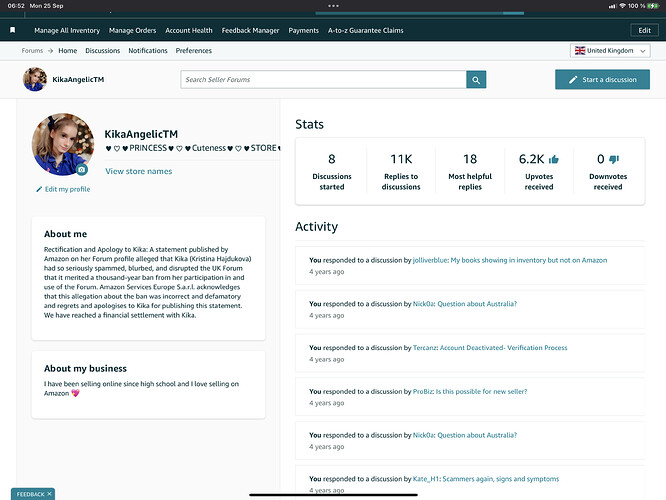
Task: Close the Feedback tab with X
Action: click(49, 494)
